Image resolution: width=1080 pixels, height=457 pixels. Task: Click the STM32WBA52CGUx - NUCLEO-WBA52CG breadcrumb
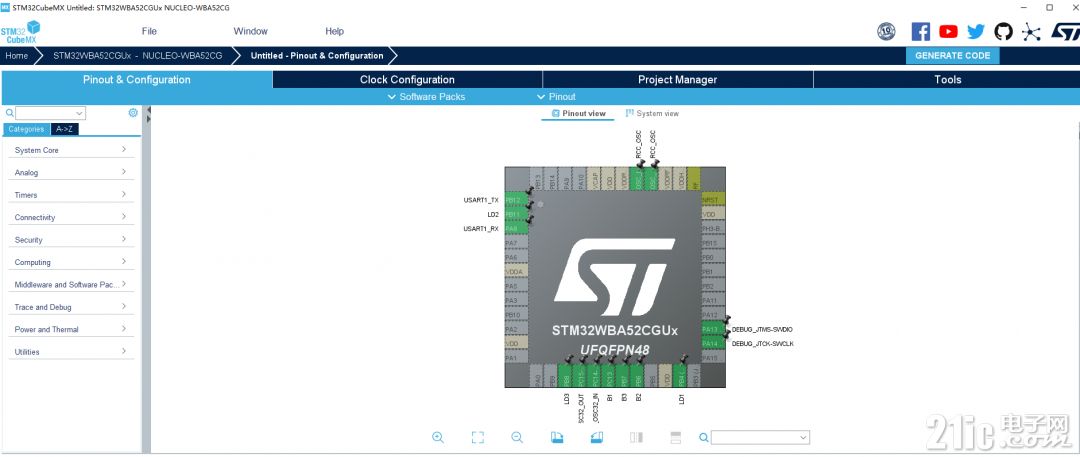click(137, 56)
